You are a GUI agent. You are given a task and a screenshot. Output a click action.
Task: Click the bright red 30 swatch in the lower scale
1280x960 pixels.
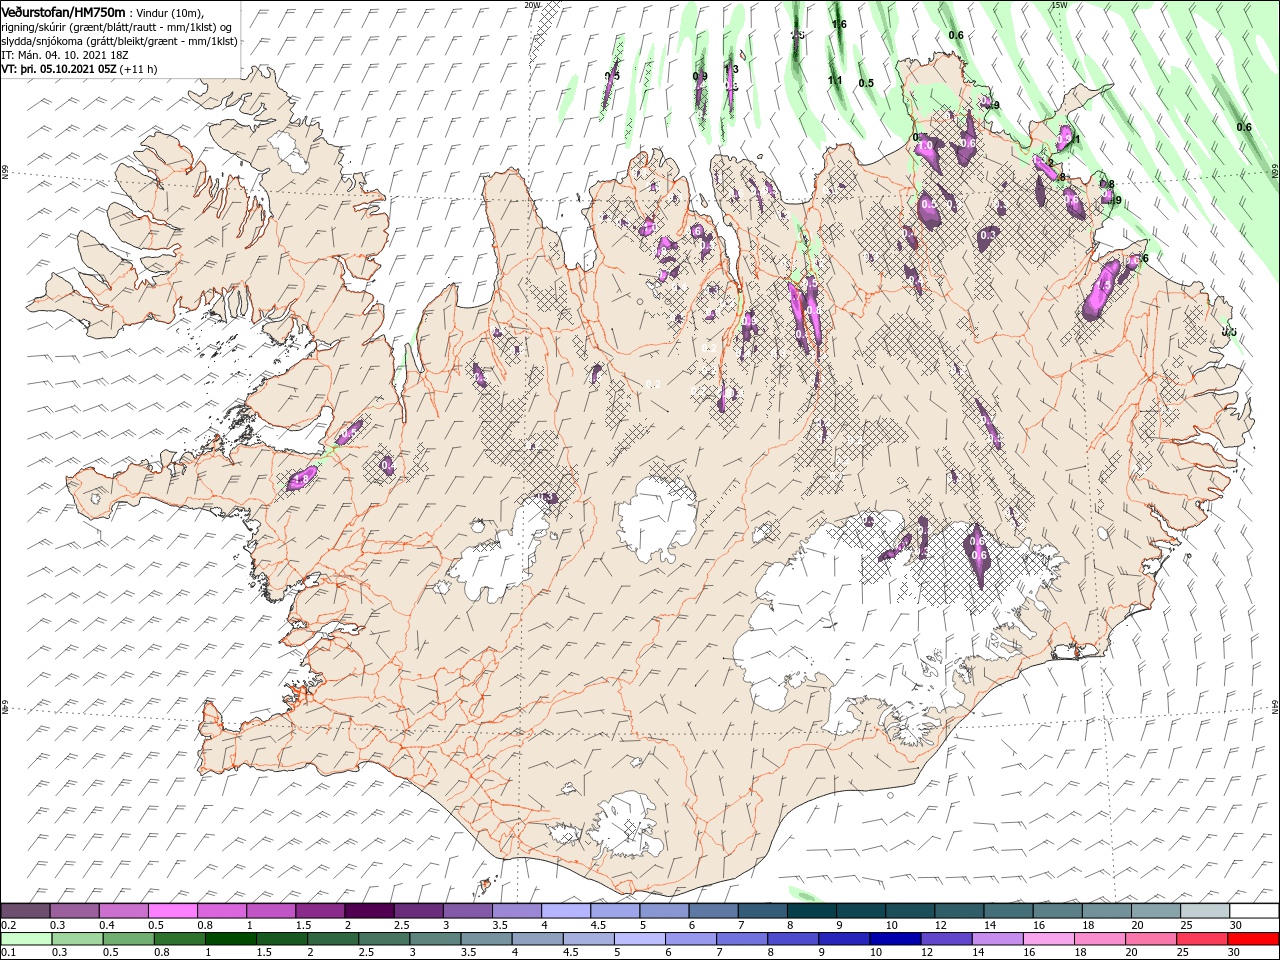click(1254, 939)
